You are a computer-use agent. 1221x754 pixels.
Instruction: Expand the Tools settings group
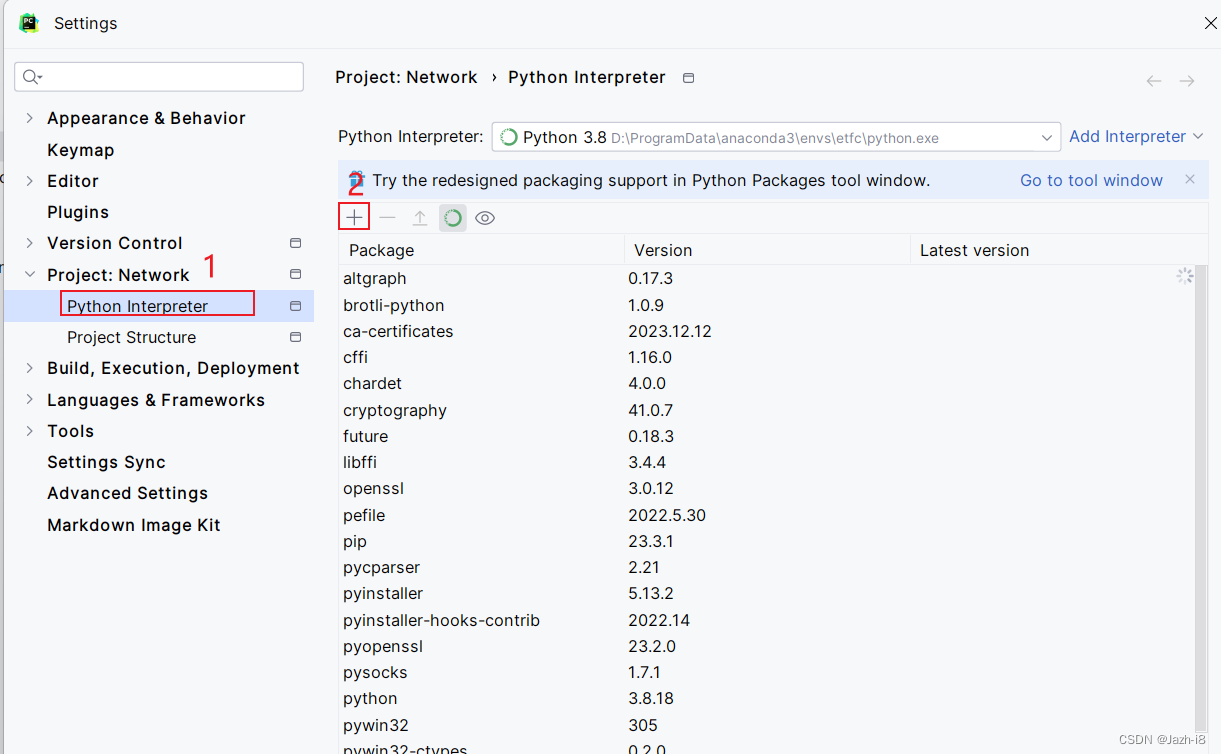(x=29, y=431)
